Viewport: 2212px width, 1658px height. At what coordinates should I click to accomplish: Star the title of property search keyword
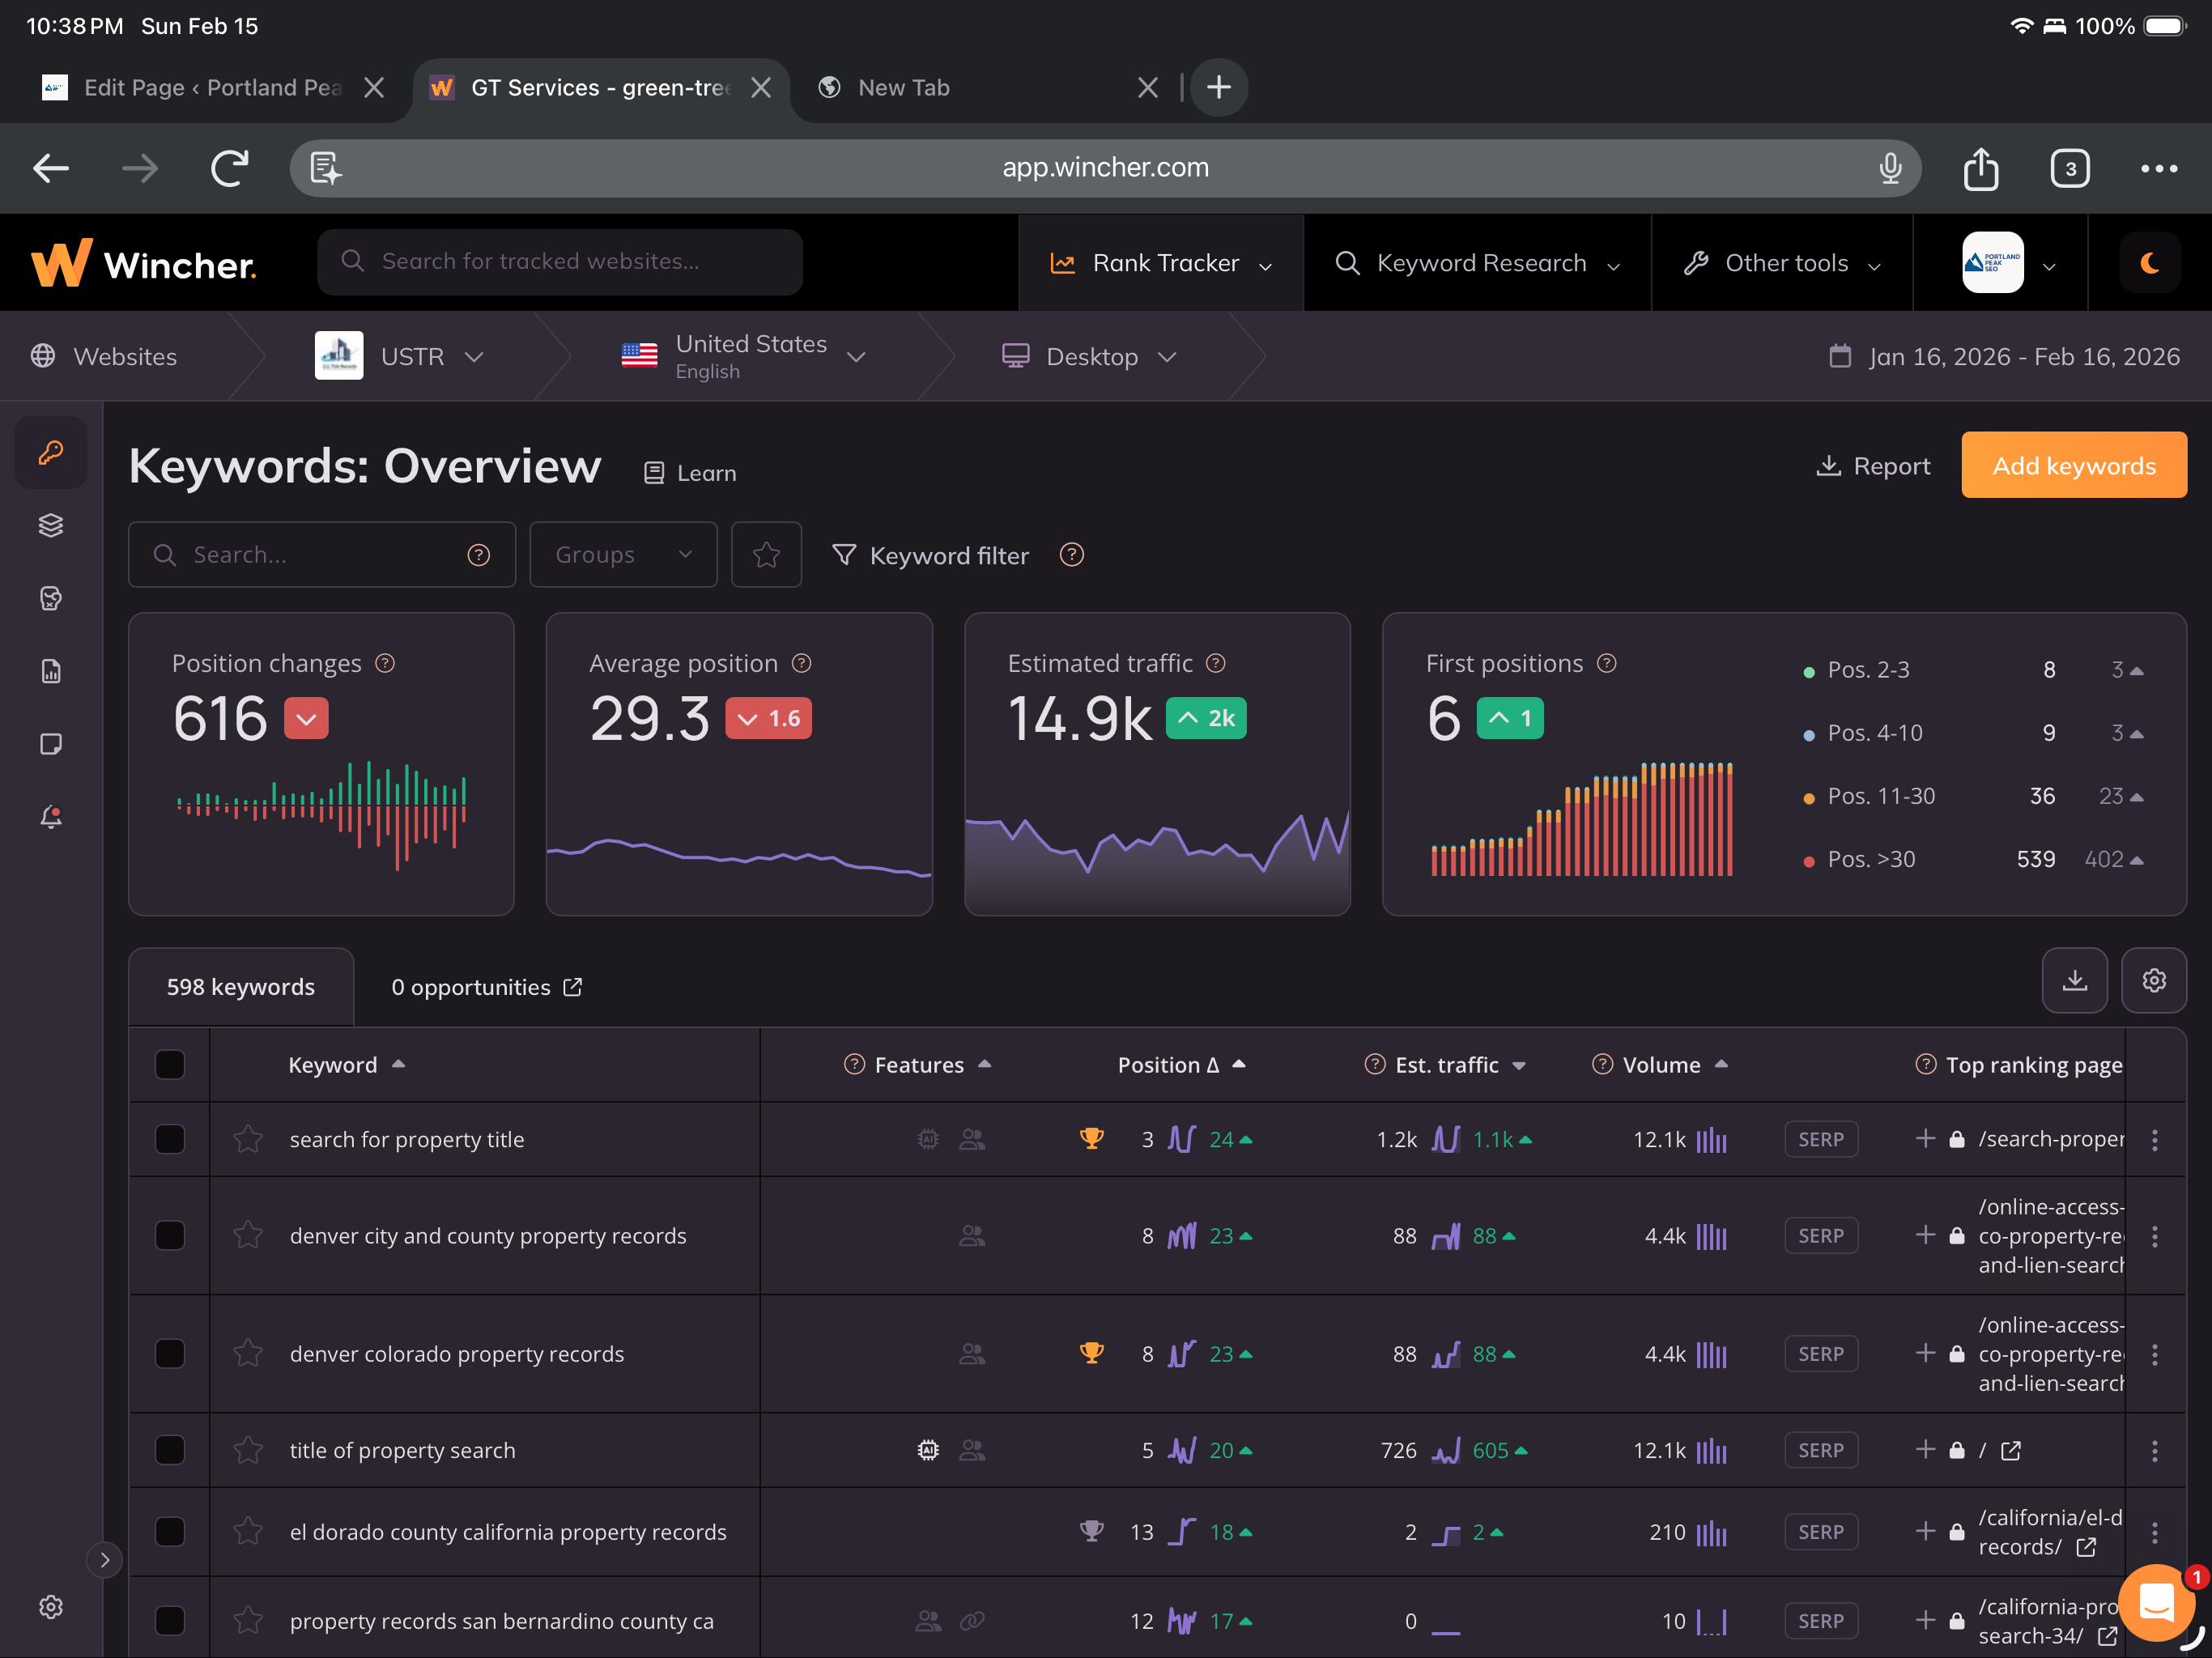click(248, 1450)
